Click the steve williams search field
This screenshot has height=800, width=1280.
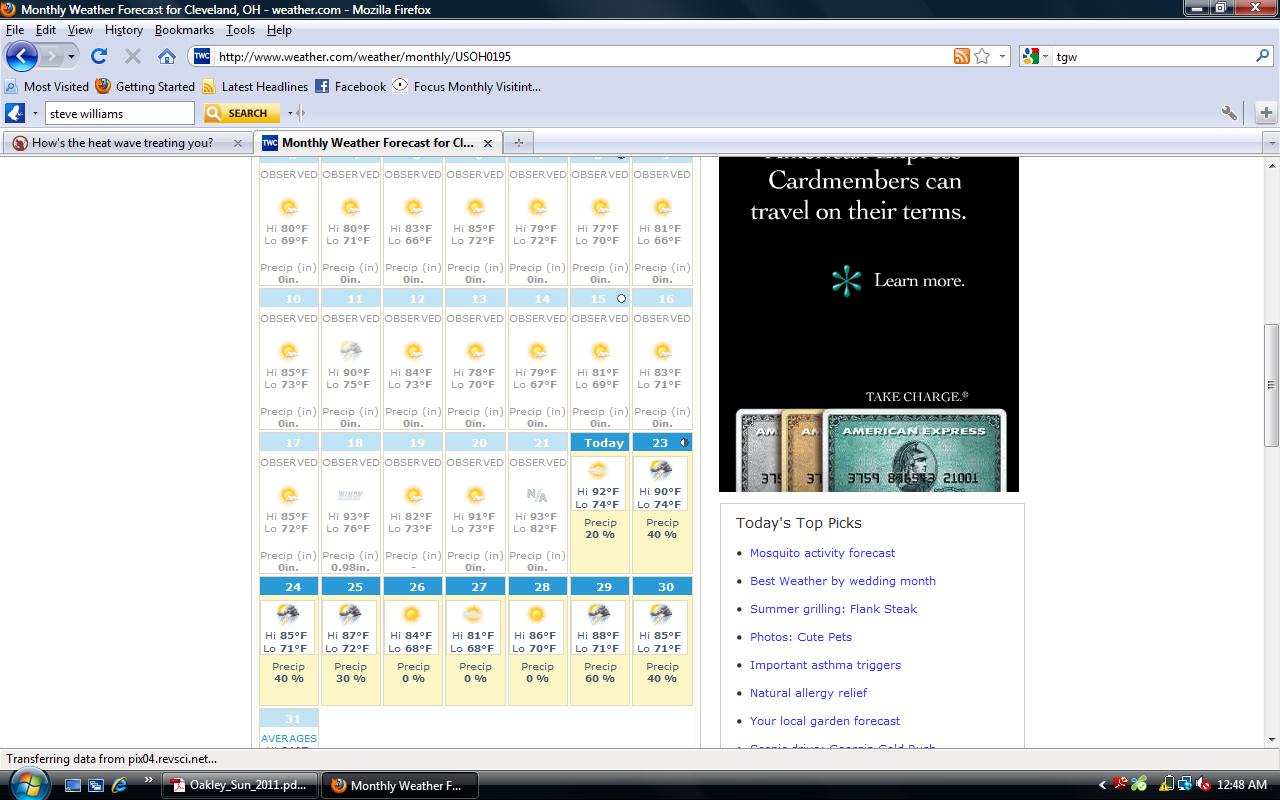click(x=120, y=113)
